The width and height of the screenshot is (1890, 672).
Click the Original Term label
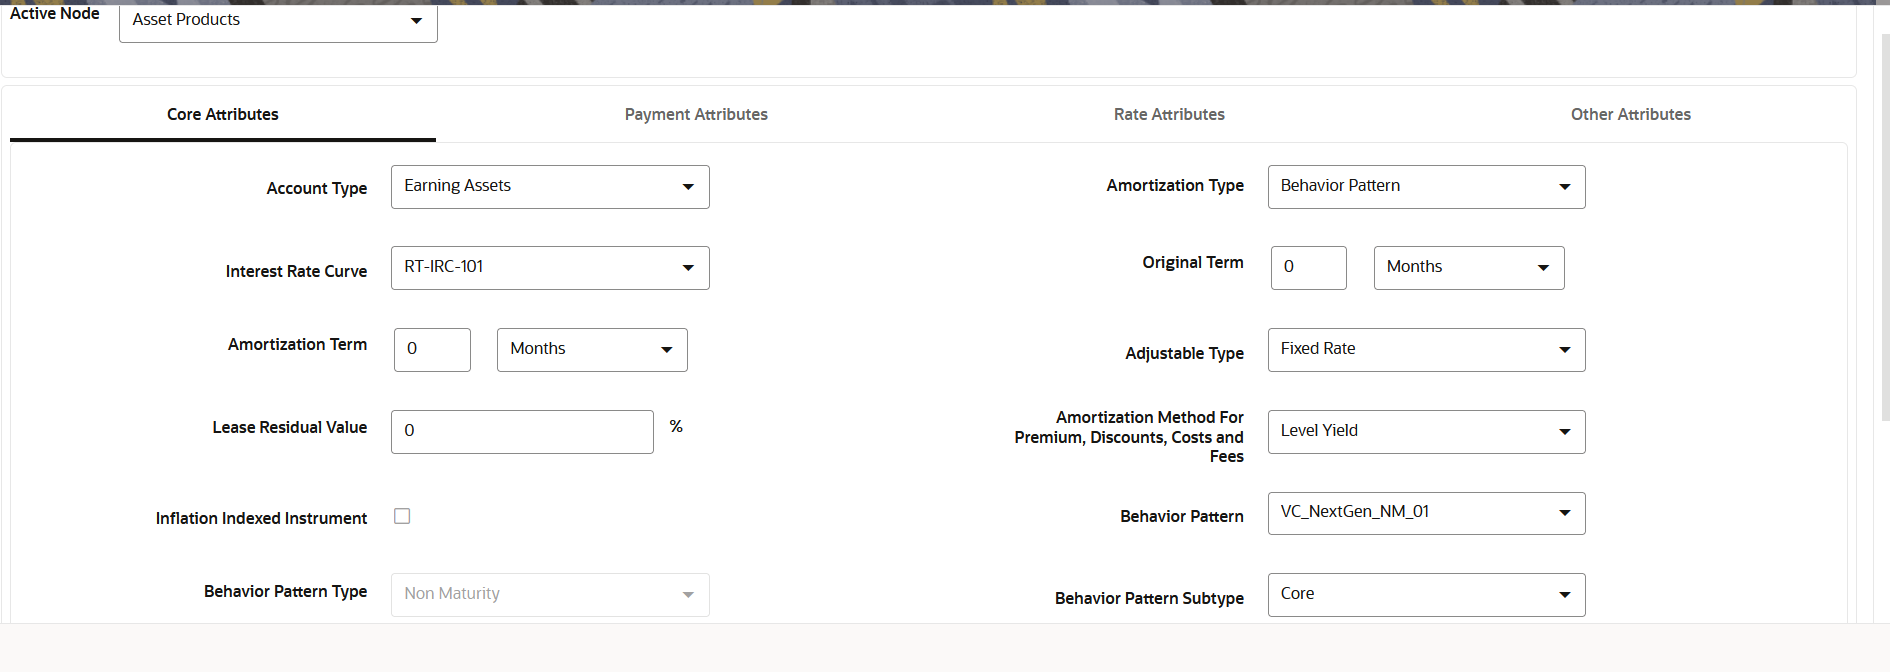coord(1193,262)
